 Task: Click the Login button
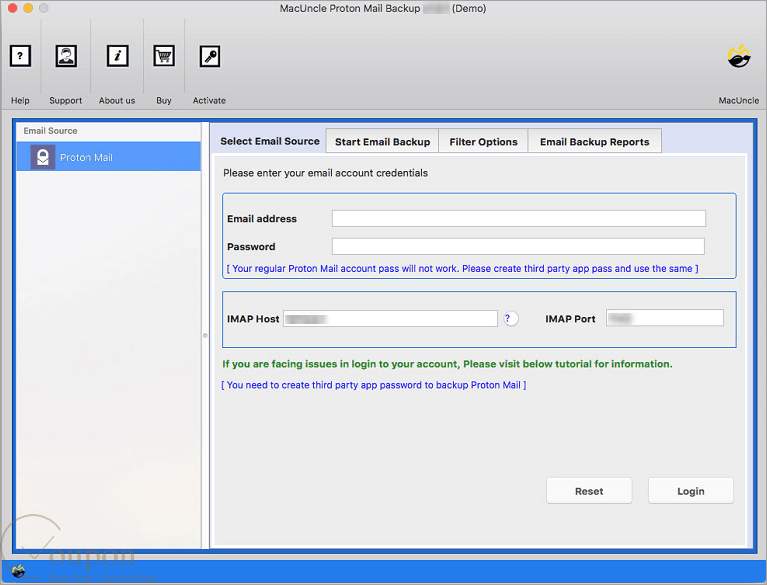(x=691, y=491)
